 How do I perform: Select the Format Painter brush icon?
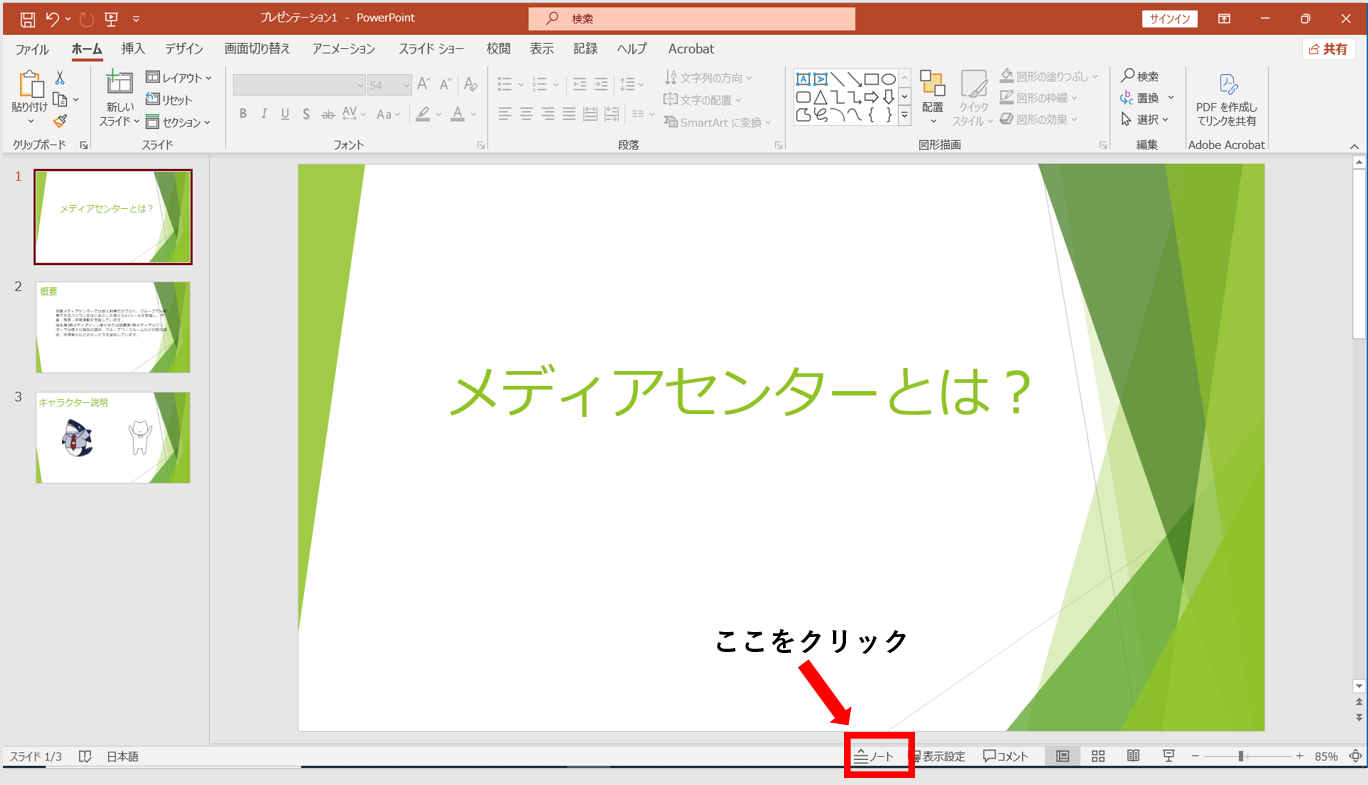(60, 121)
